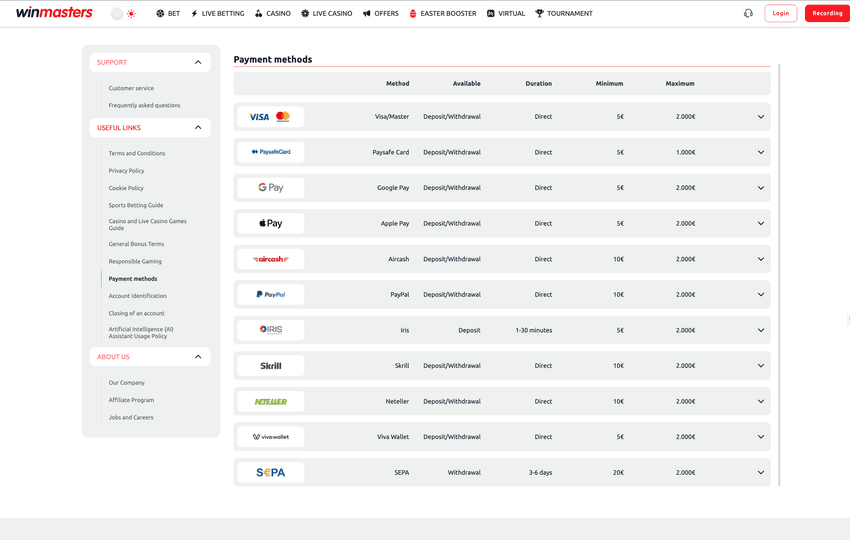This screenshot has width=850, height=540.
Task: Open LIVE CASINO section
Action: [x=327, y=14]
